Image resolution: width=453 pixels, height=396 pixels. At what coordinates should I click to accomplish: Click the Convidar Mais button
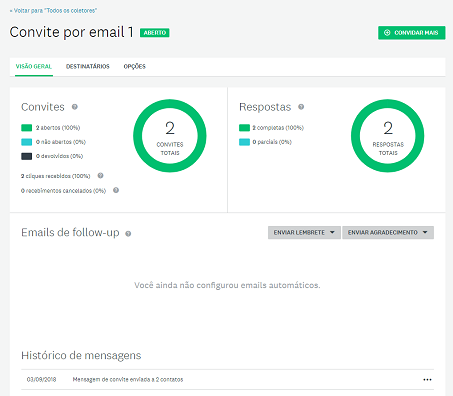click(411, 33)
